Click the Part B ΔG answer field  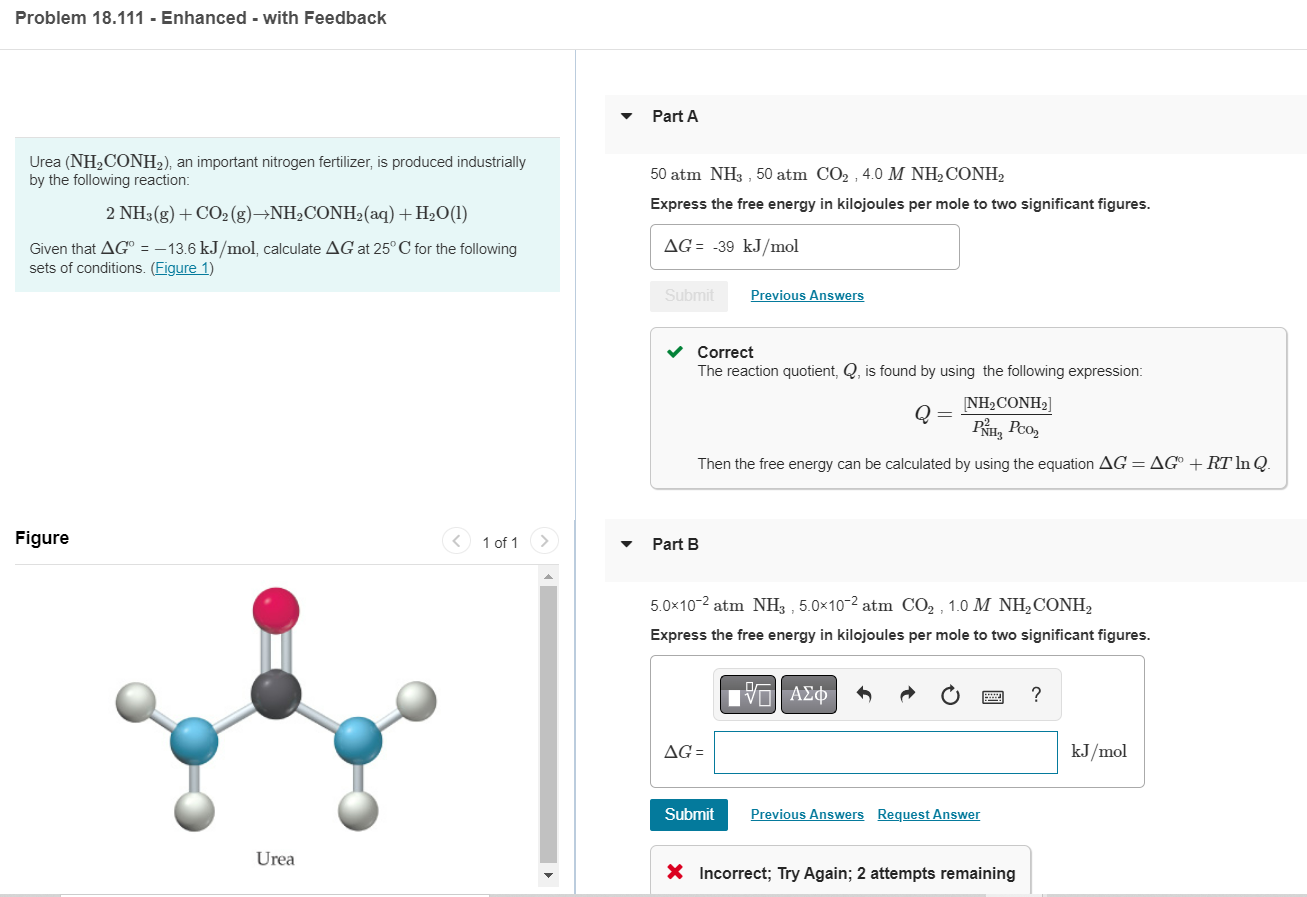[885, 752]
